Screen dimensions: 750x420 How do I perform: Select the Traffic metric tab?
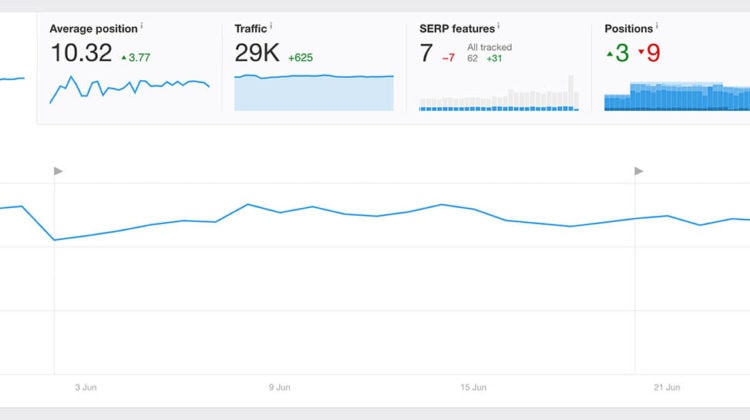click(x=314, y=68)
